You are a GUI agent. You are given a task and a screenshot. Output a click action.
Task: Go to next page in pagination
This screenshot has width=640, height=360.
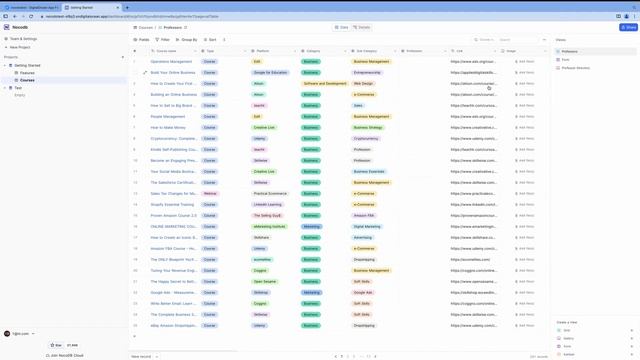pyautogui.click(x=376, y=356)
